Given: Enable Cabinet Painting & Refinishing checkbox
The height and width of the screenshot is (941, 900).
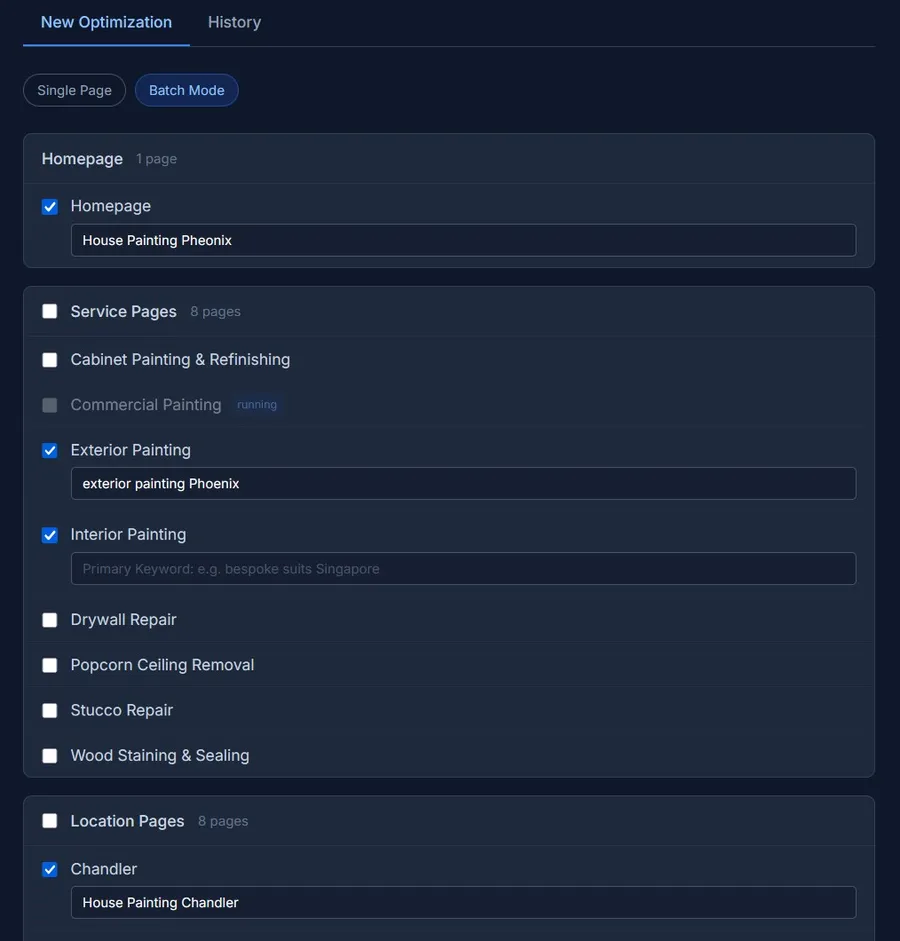Looking at the screenshot, I should tap(50, 360).
